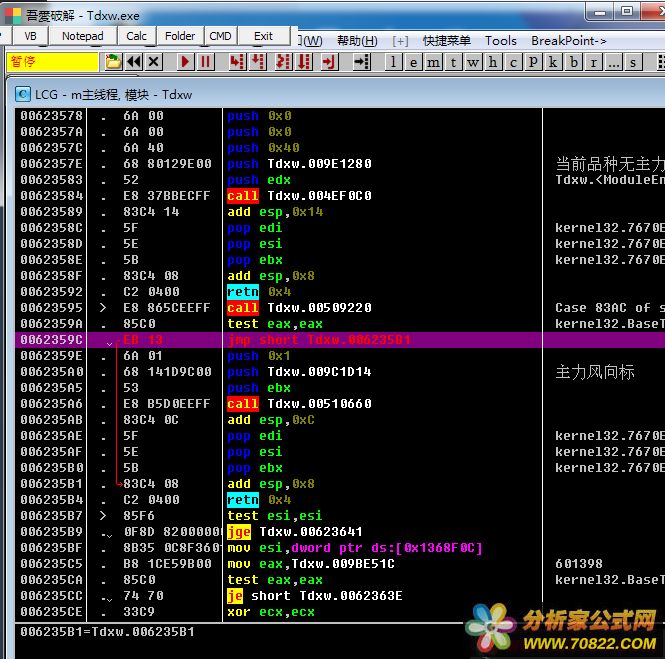Pause execution with the red pause icon

[x=205, y=62]
